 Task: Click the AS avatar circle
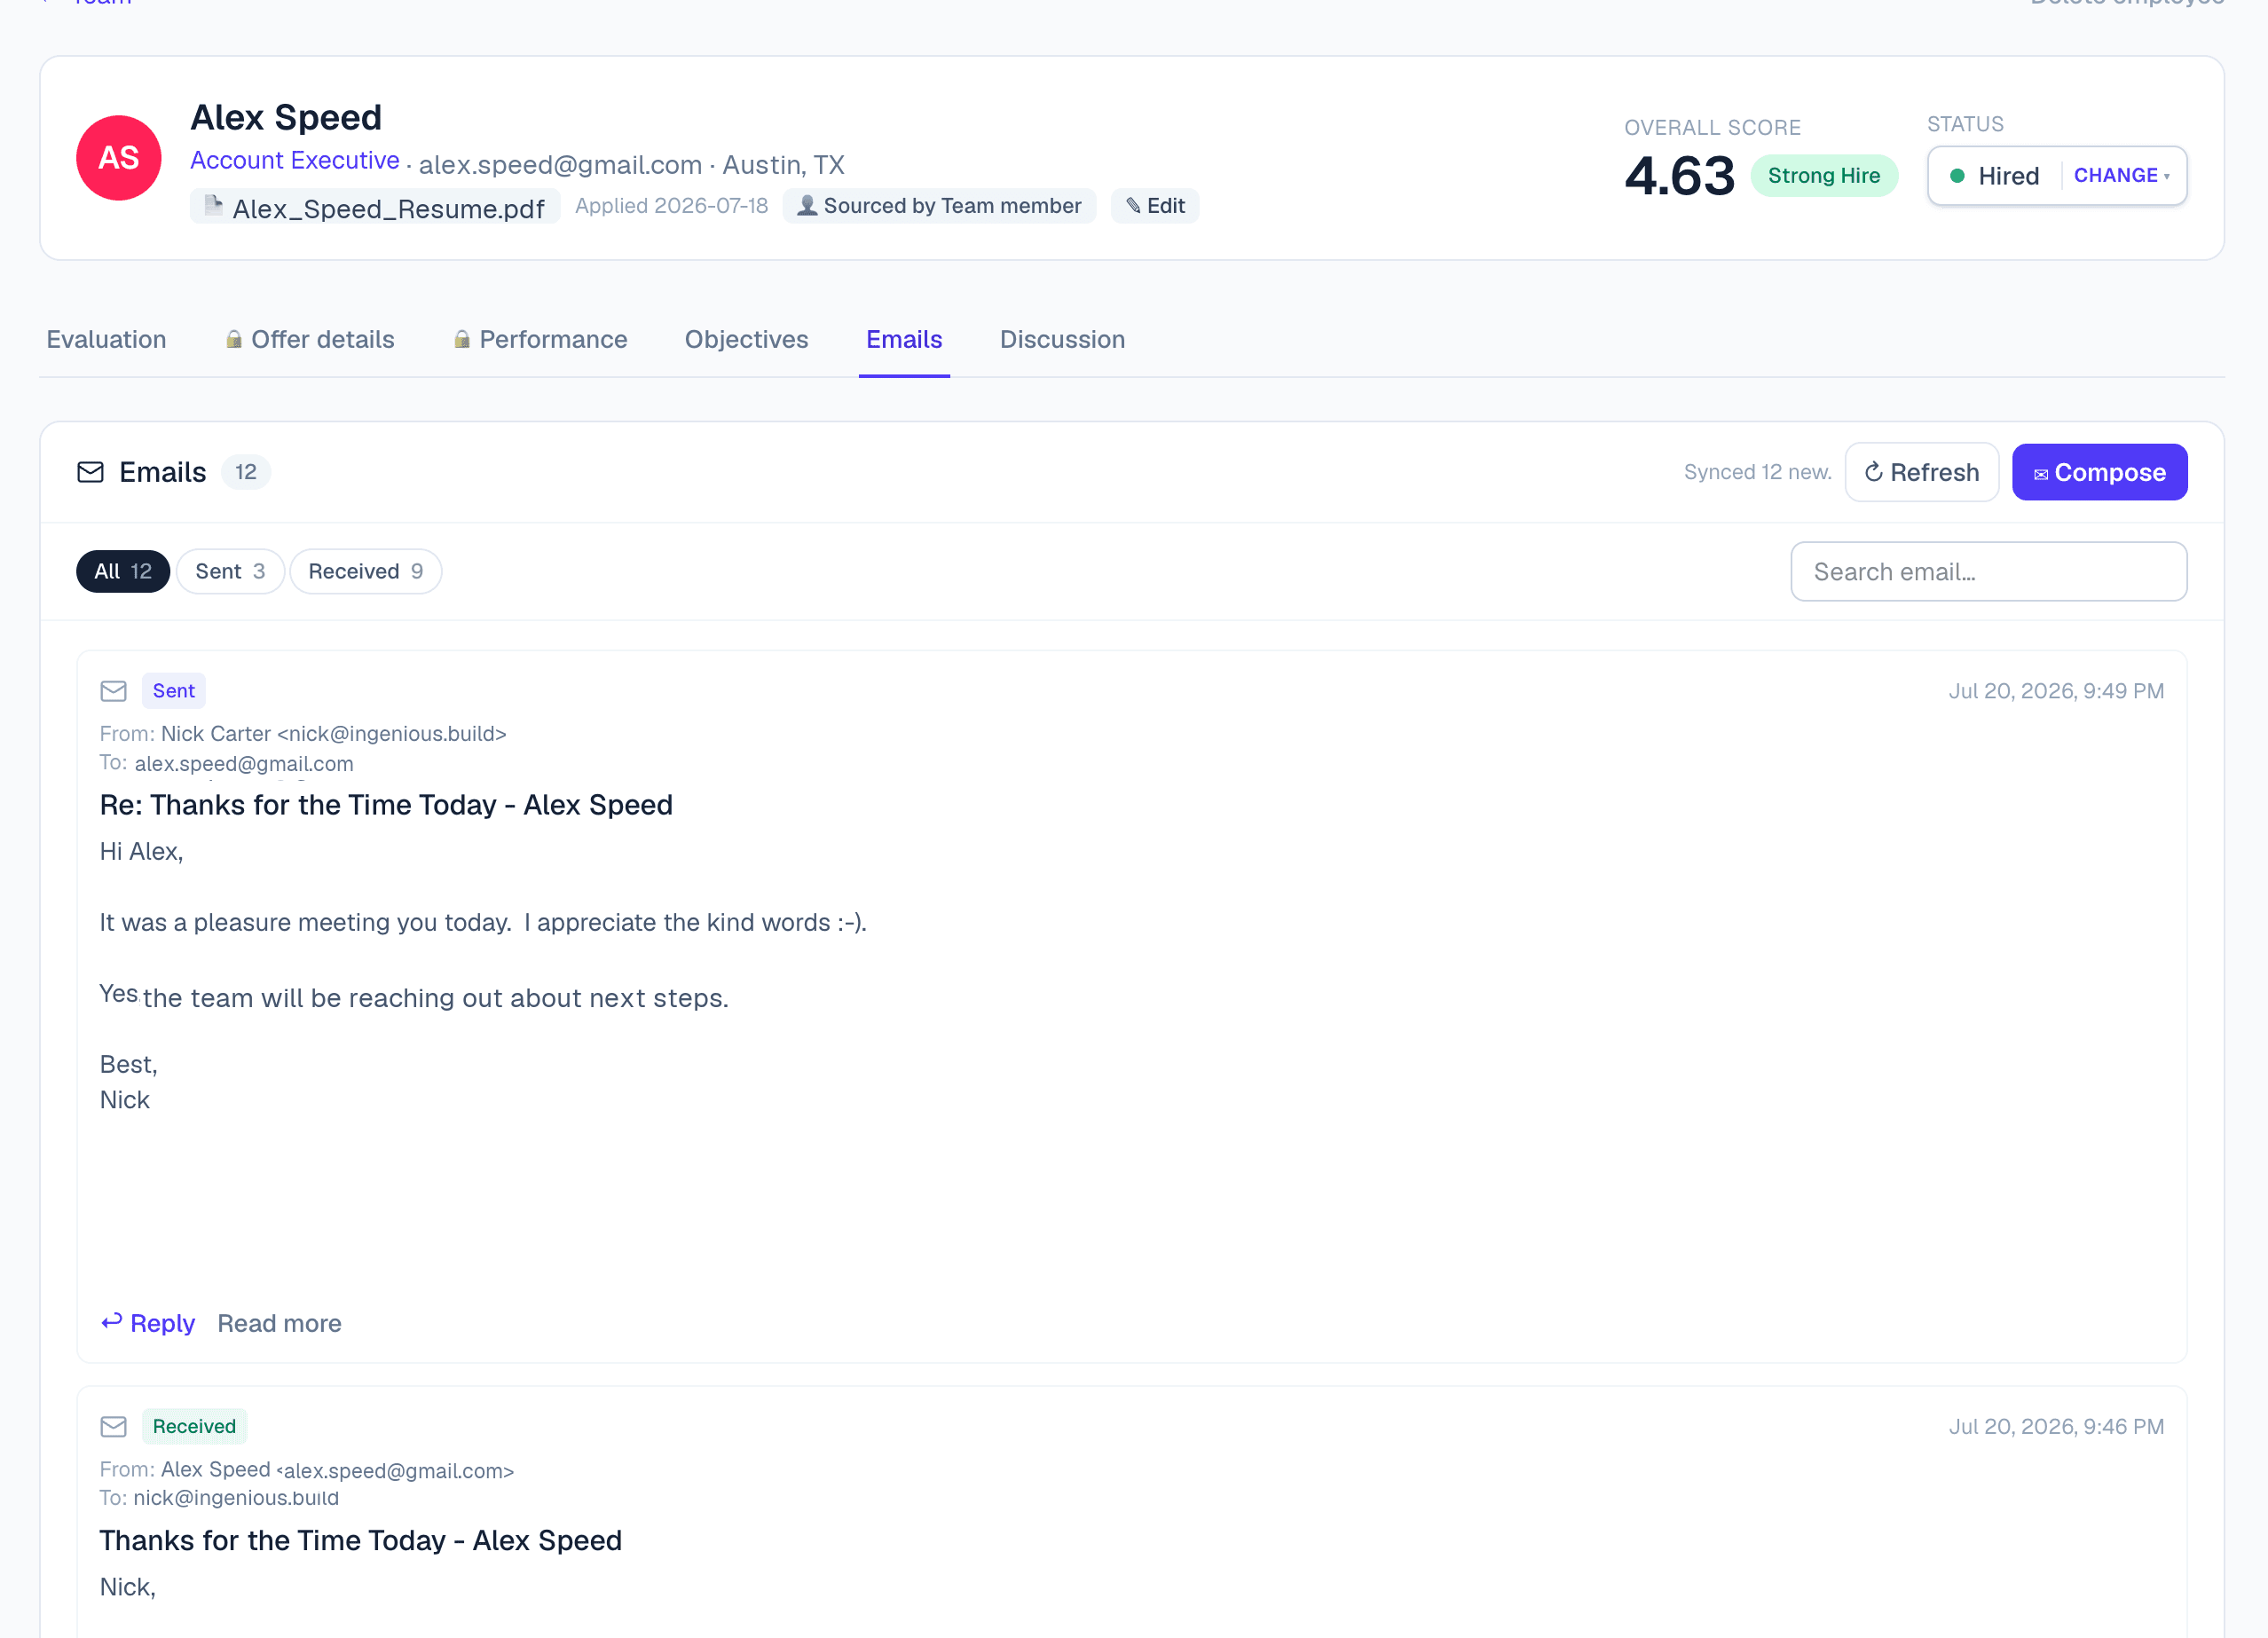click(118, 158)
